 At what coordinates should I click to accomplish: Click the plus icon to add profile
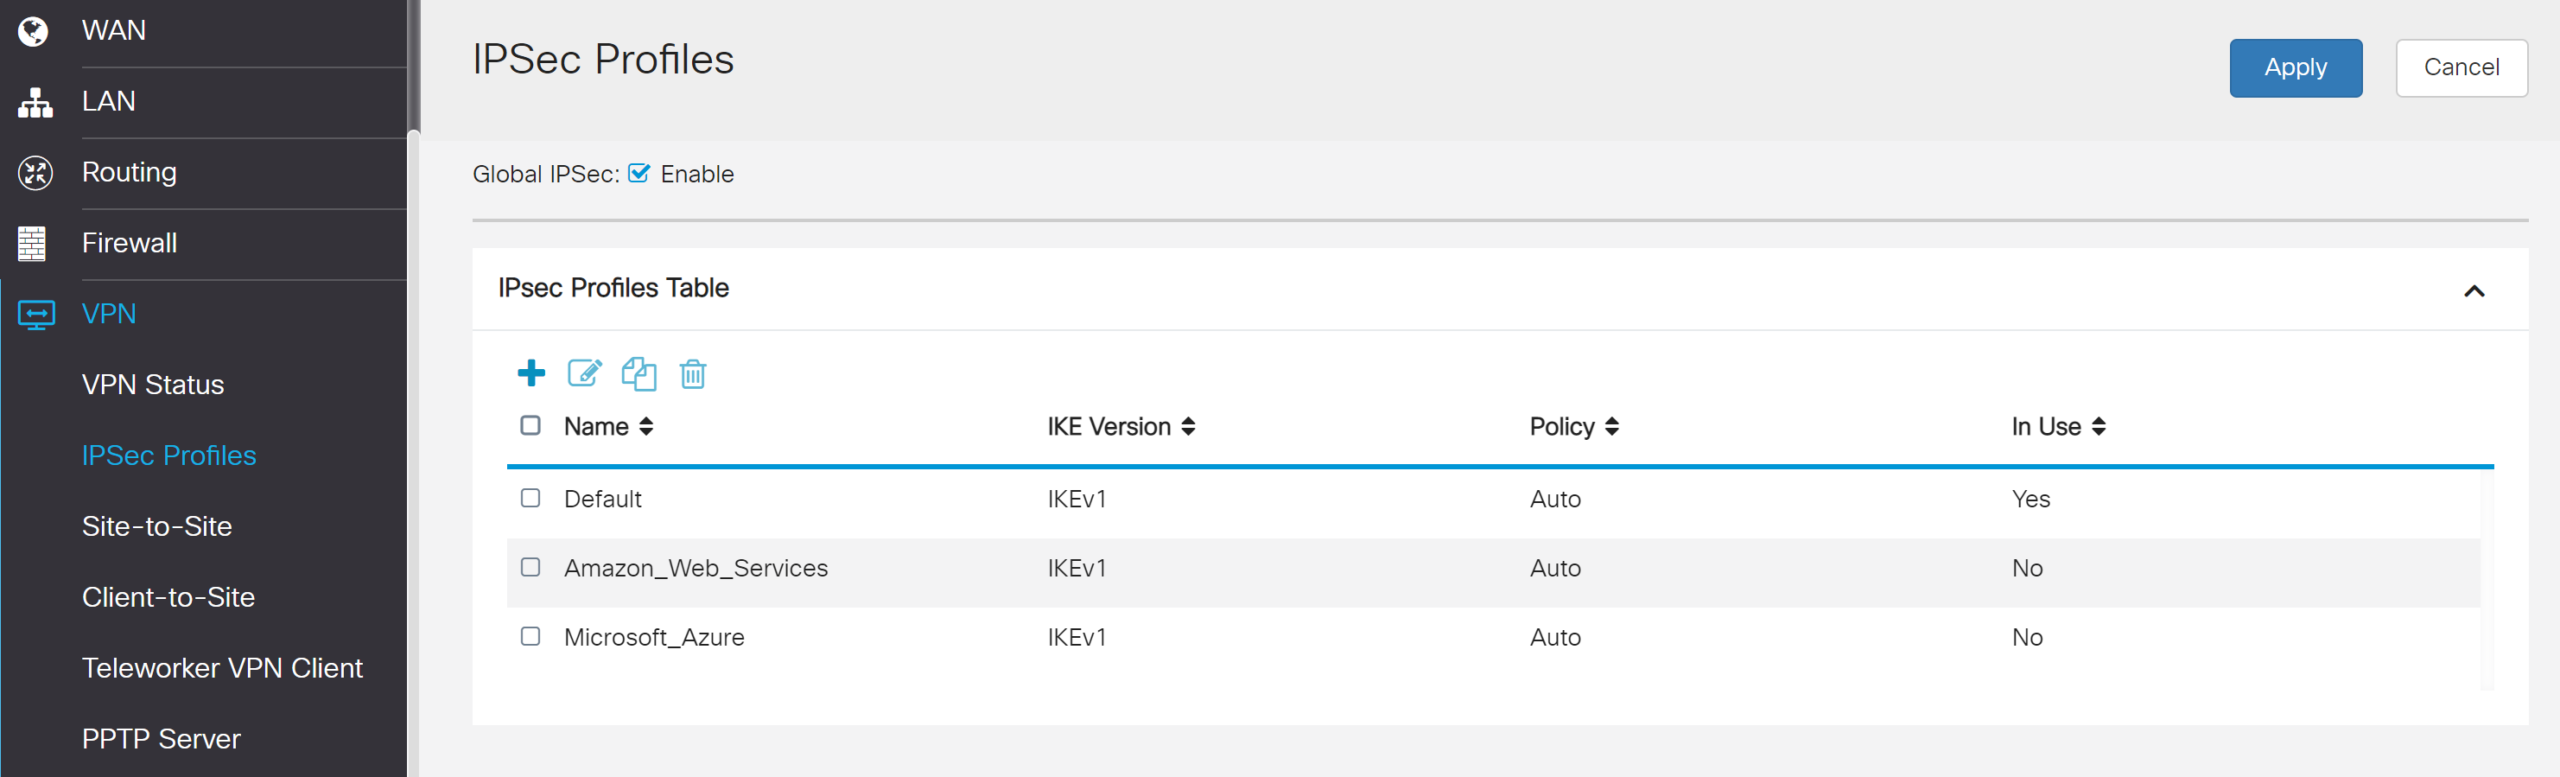click(531, 373)
